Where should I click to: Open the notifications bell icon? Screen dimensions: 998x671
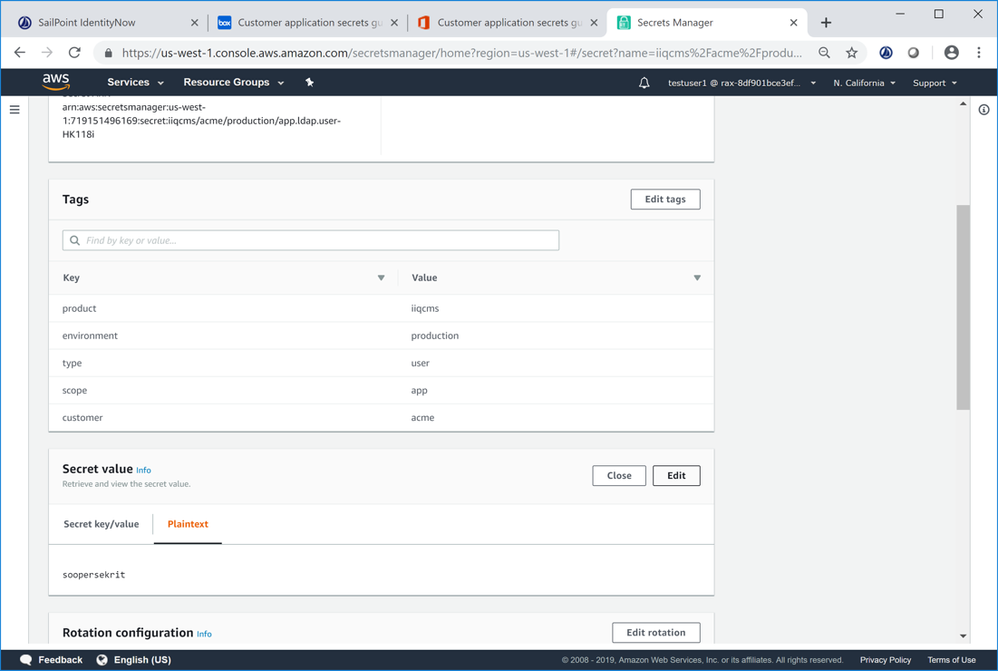coord(644,83)
